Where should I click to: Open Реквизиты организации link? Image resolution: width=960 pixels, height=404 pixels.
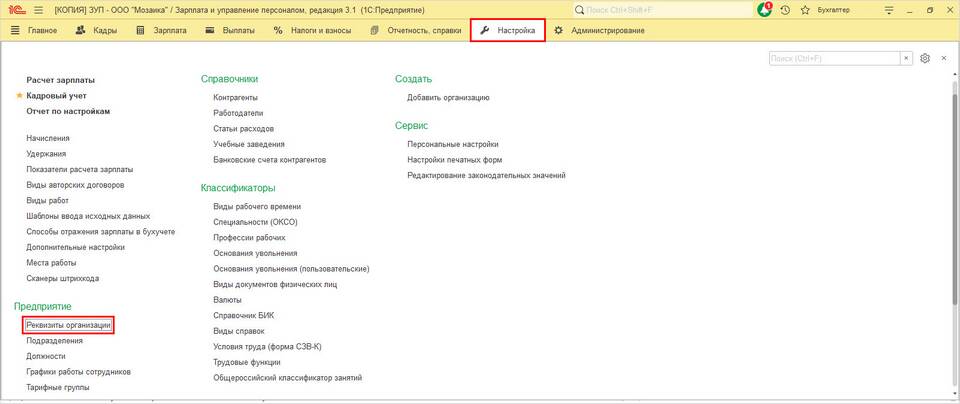coord(69,325)
